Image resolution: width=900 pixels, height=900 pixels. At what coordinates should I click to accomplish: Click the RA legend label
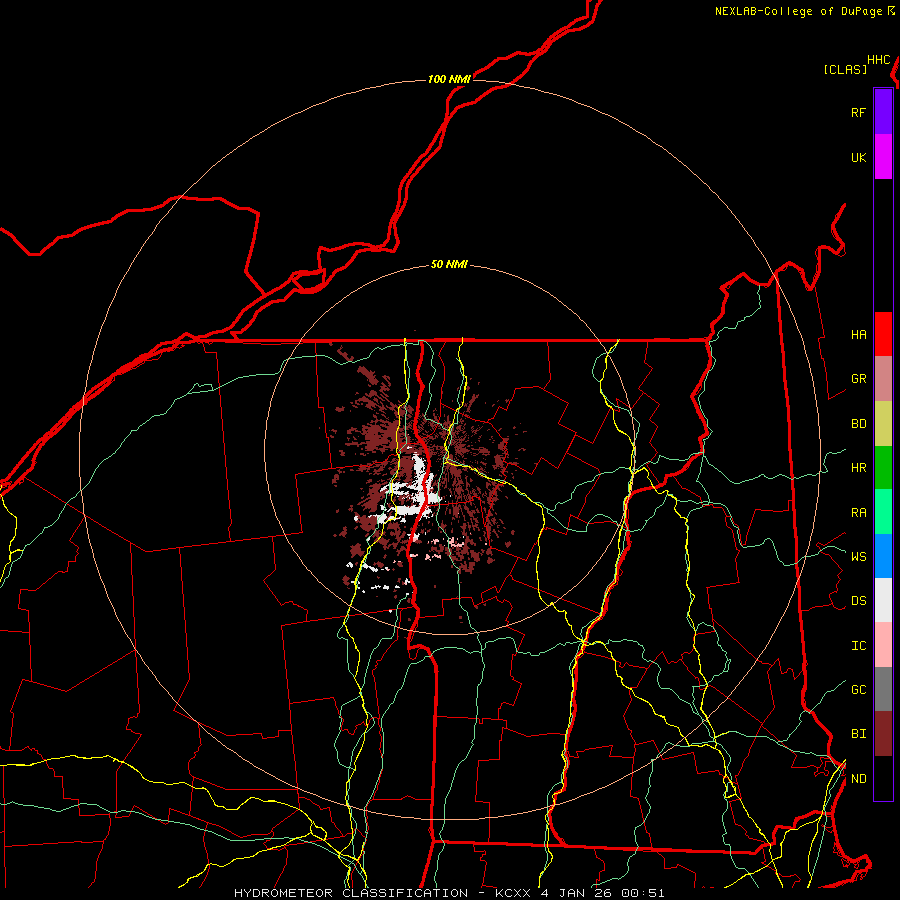coord(858,513)
